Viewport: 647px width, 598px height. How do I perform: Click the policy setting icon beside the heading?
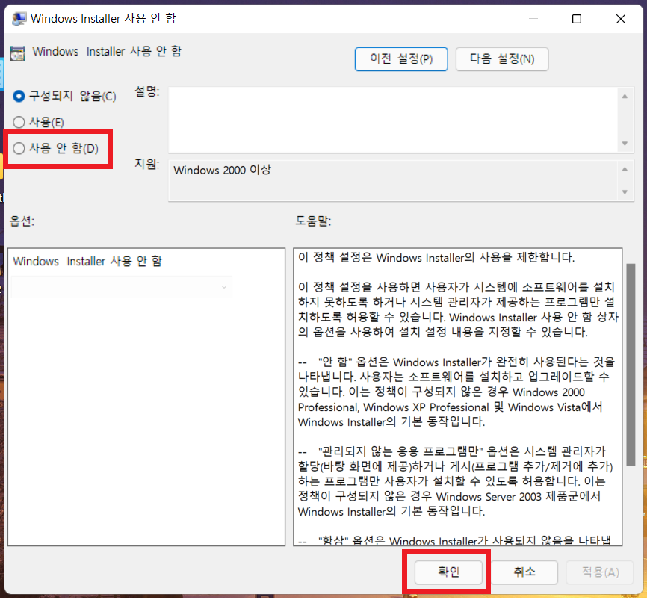(x=17, y=54)
